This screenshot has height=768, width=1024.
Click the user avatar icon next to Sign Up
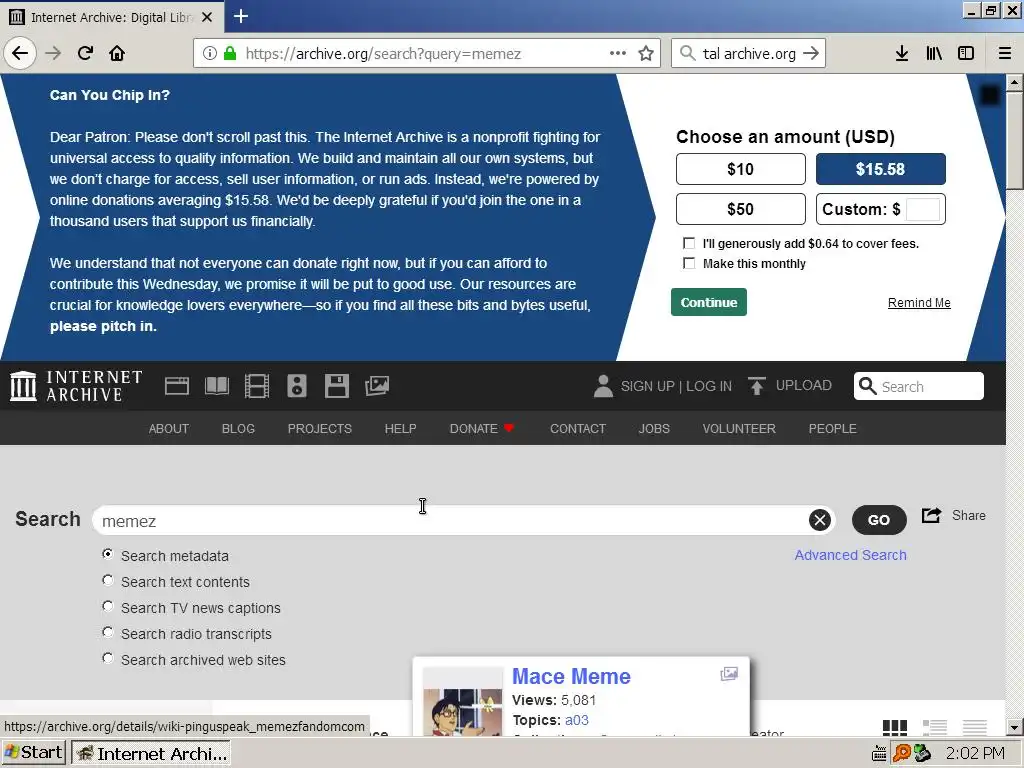coord(603,386)
